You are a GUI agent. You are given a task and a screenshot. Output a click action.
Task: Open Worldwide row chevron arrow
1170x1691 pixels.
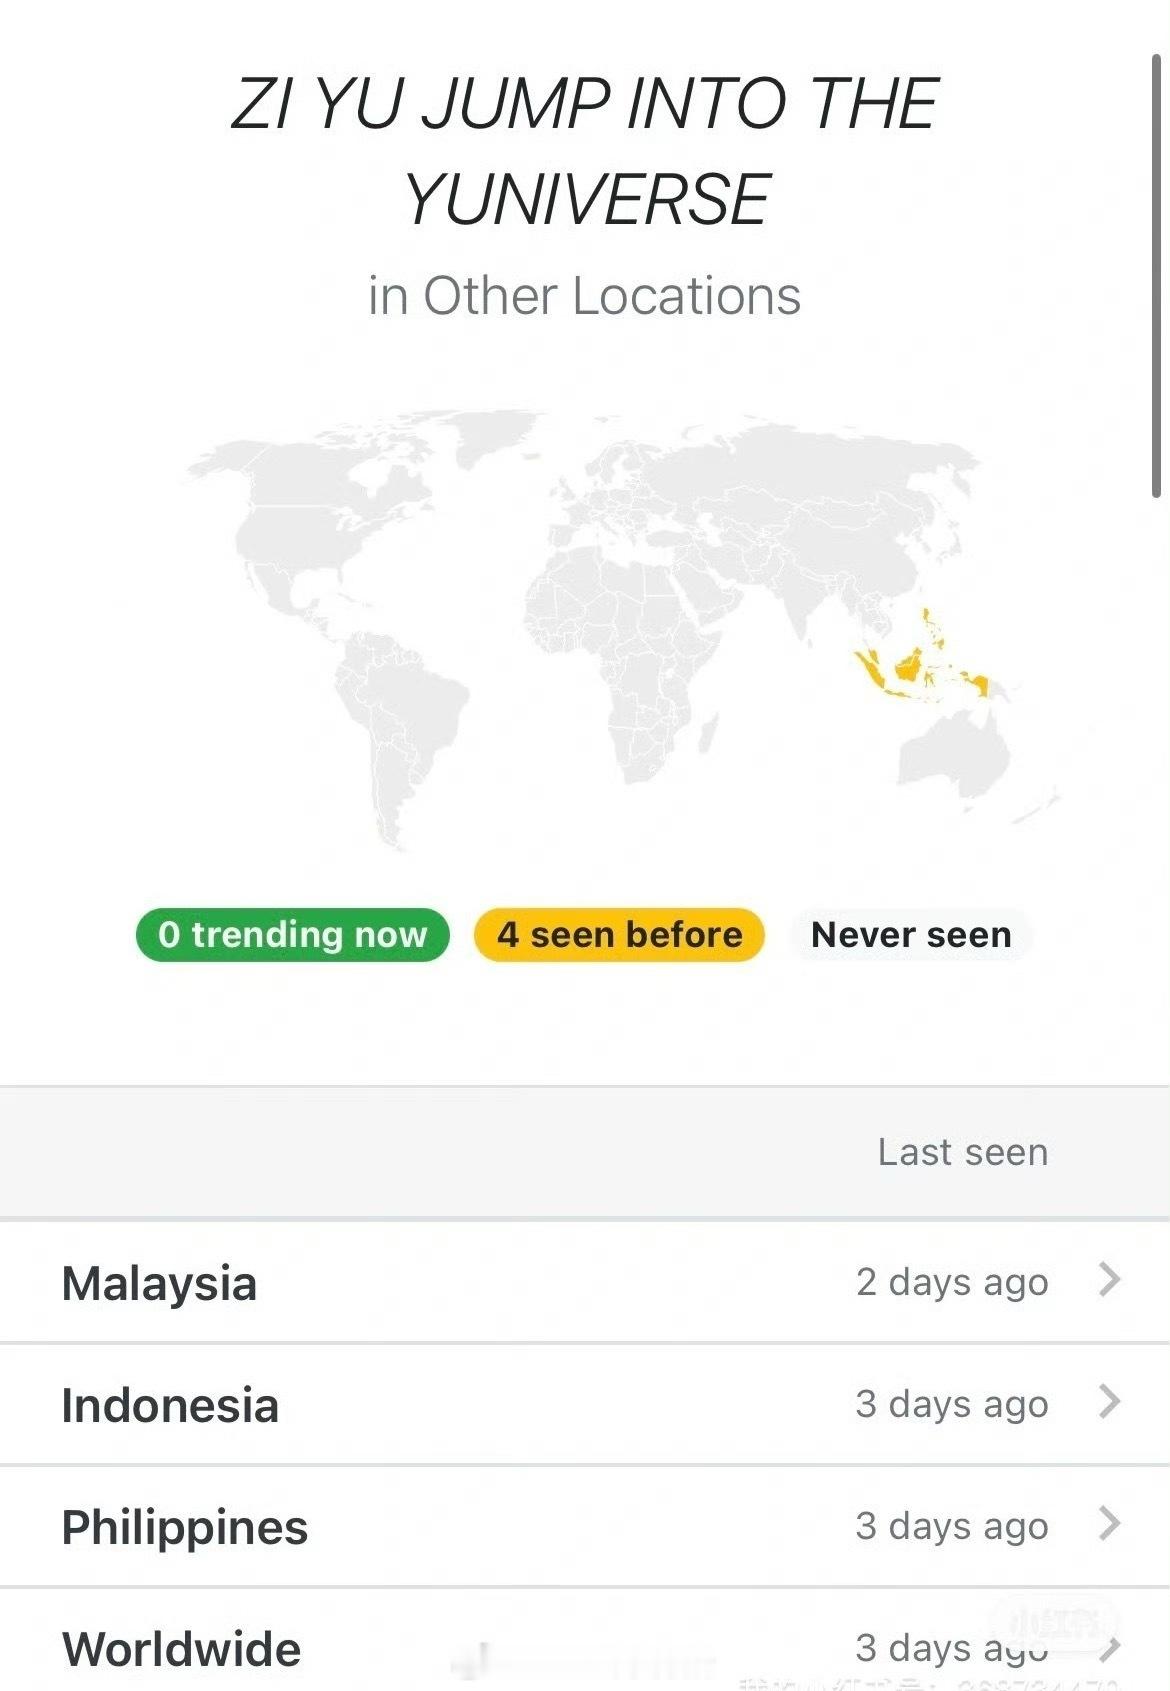[x=1109, y=1646]
